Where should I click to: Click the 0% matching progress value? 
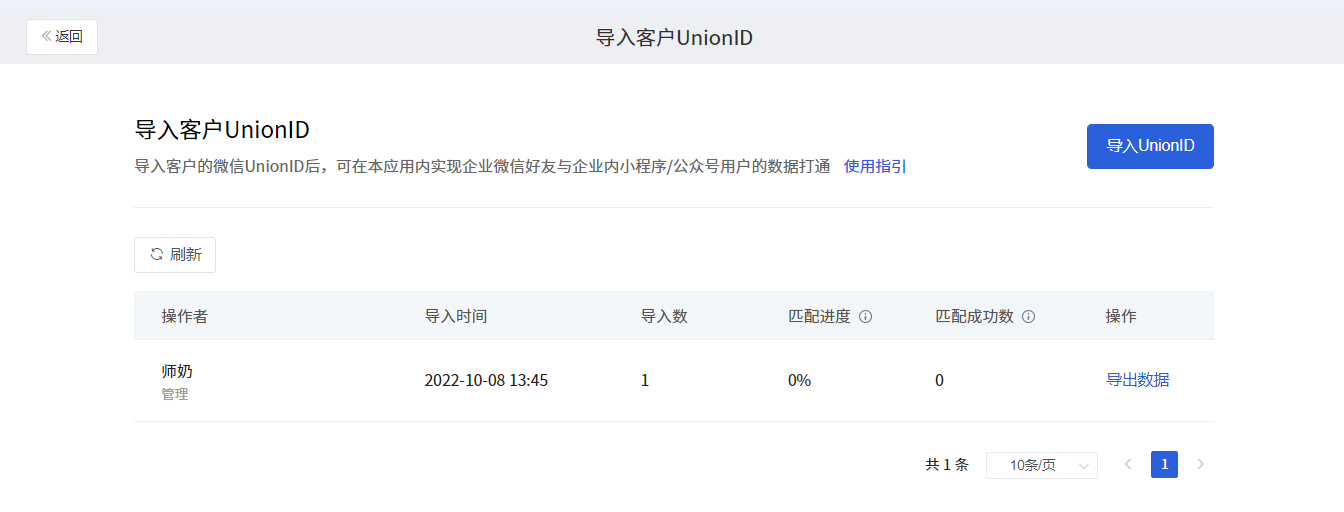point(799,381)
